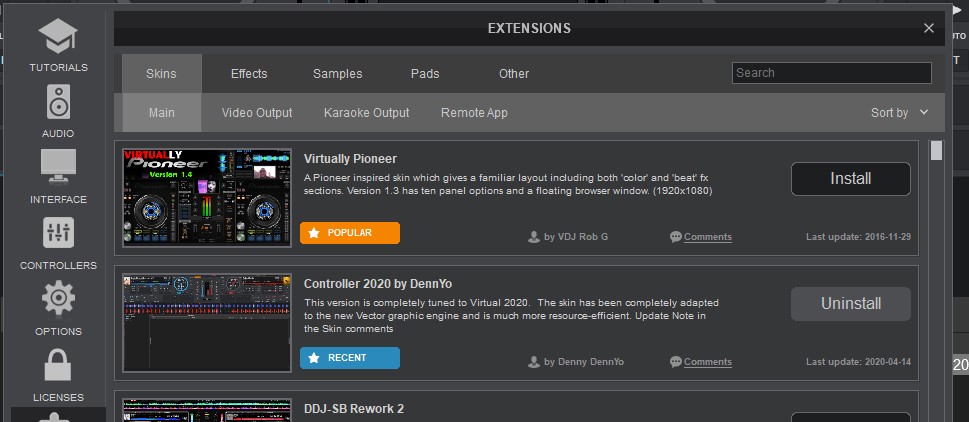Select the Main skins sub-tab
969x422 pixels.
tap(162, 112)
